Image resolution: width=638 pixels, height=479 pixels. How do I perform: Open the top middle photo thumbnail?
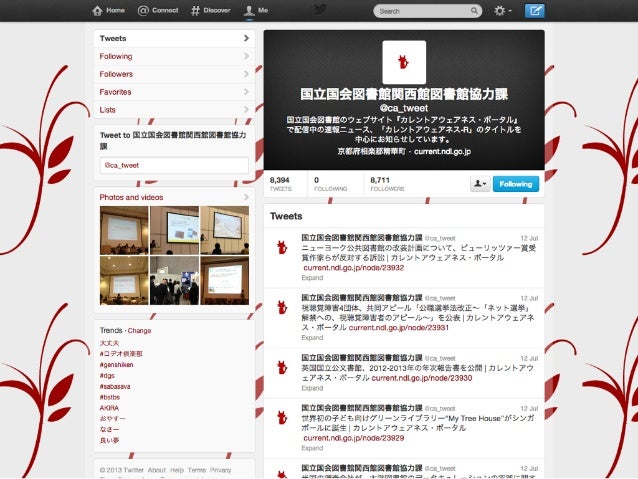pyautogui.click(x=174, y=230)
